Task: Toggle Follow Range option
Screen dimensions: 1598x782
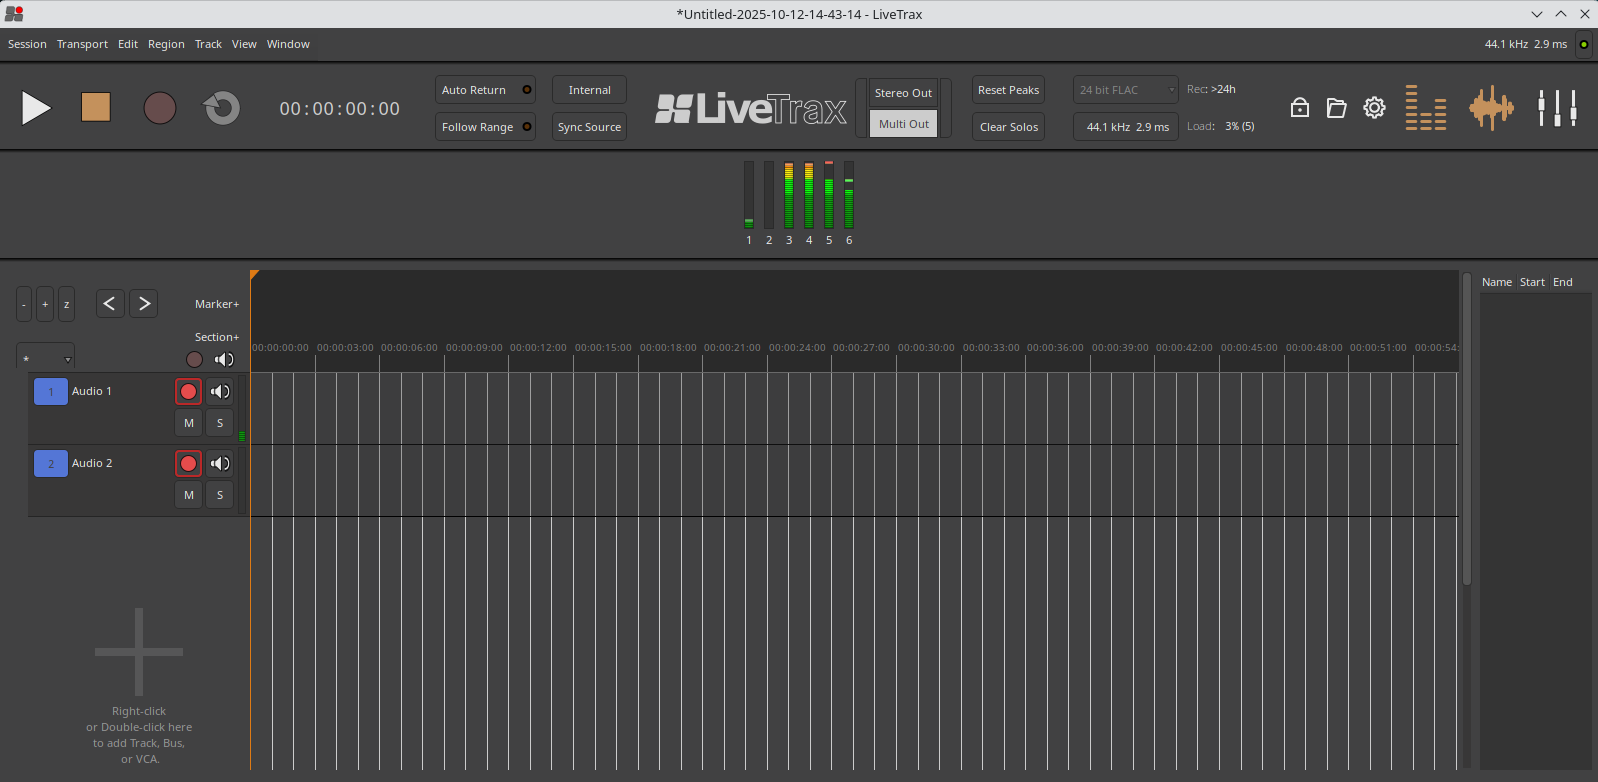Action: [486, 127]
